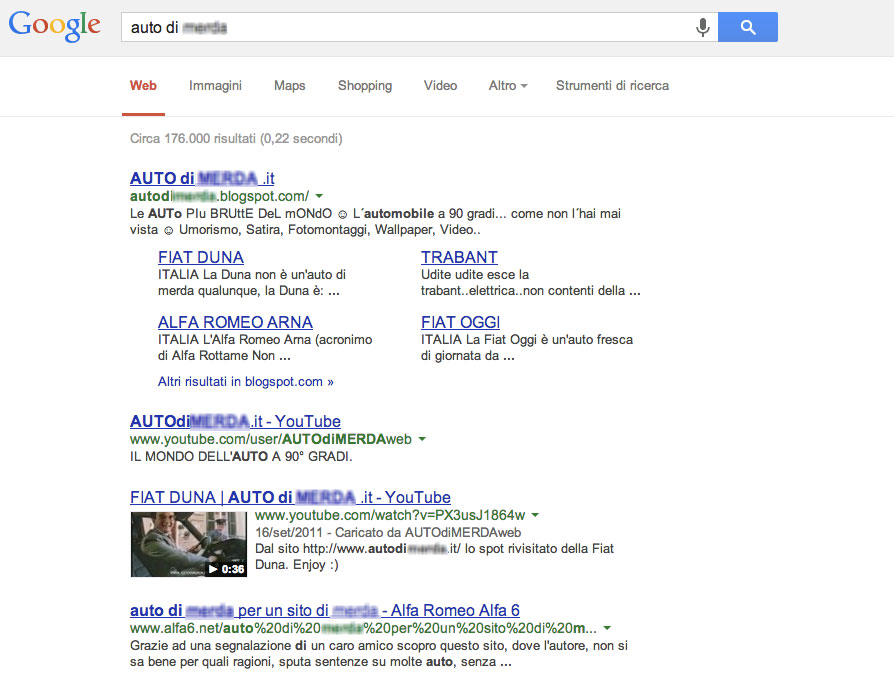The height and width of the screenshot is (679, 894).
Task: Click Altri risultati in blogspot.com link
Action: pyautogui.click(x=246, y=381)
